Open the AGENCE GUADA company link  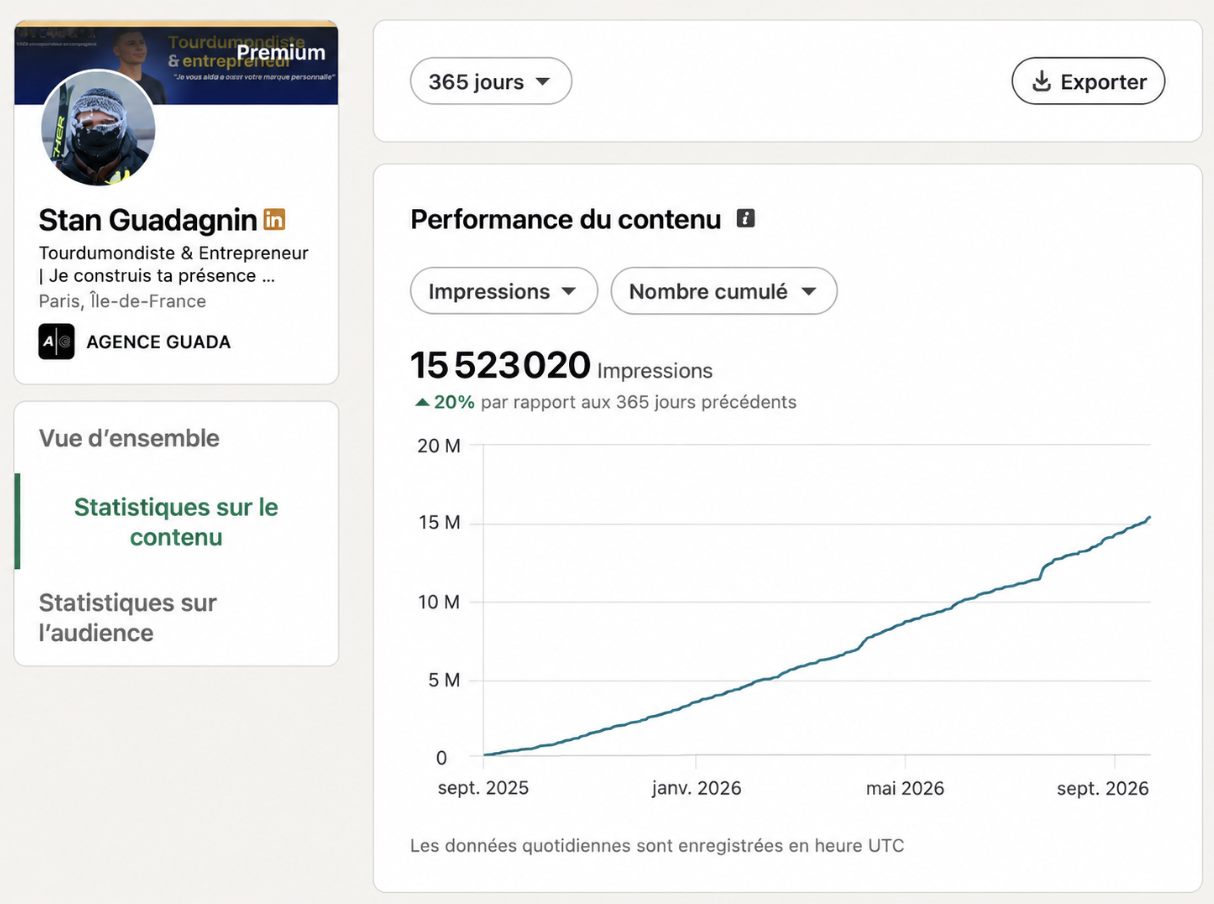tap(158, 342)
